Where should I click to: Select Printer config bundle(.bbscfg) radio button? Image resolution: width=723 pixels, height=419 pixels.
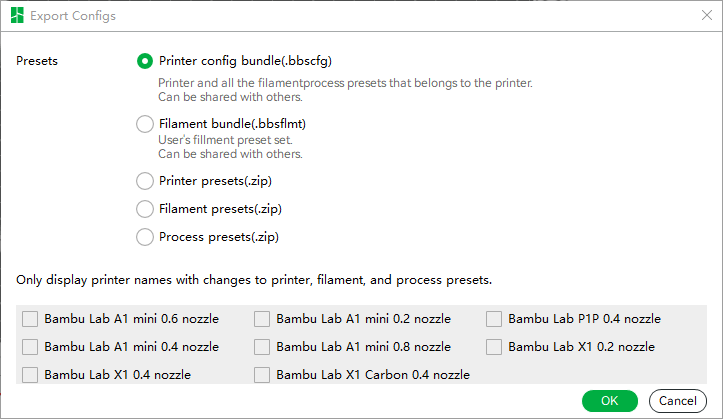[145, 61]
